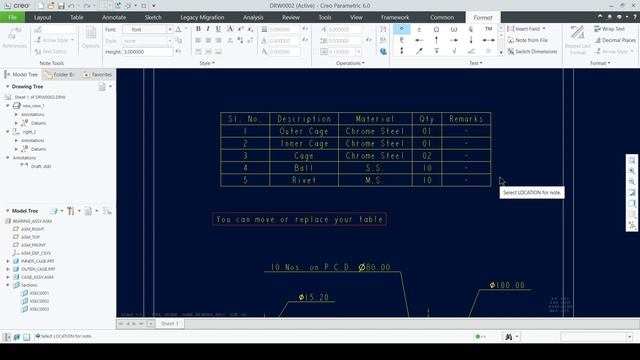
Task: Open Insert Field dropdown arrow
Action: (544, 29)
